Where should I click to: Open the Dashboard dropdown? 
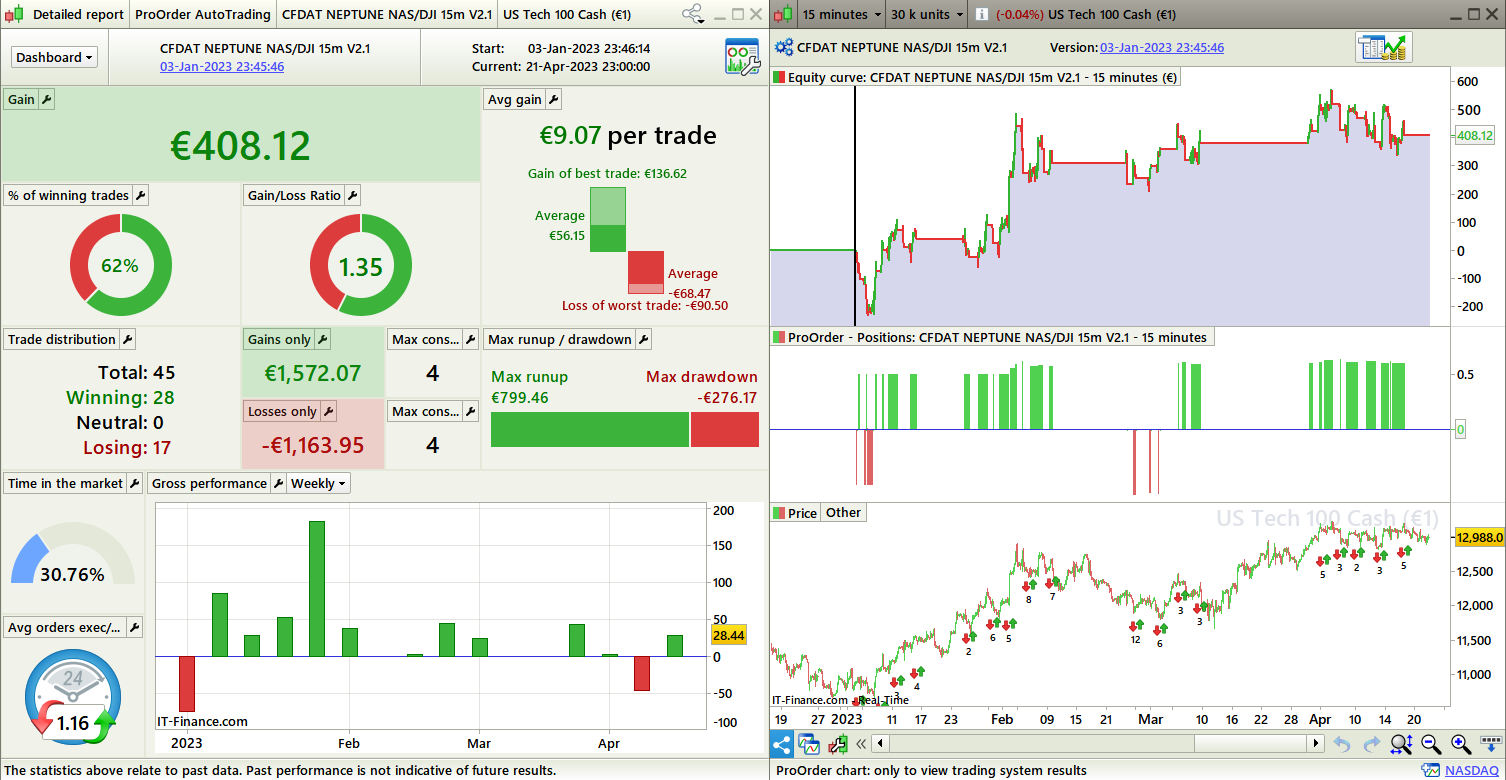(x=55, y=57)
